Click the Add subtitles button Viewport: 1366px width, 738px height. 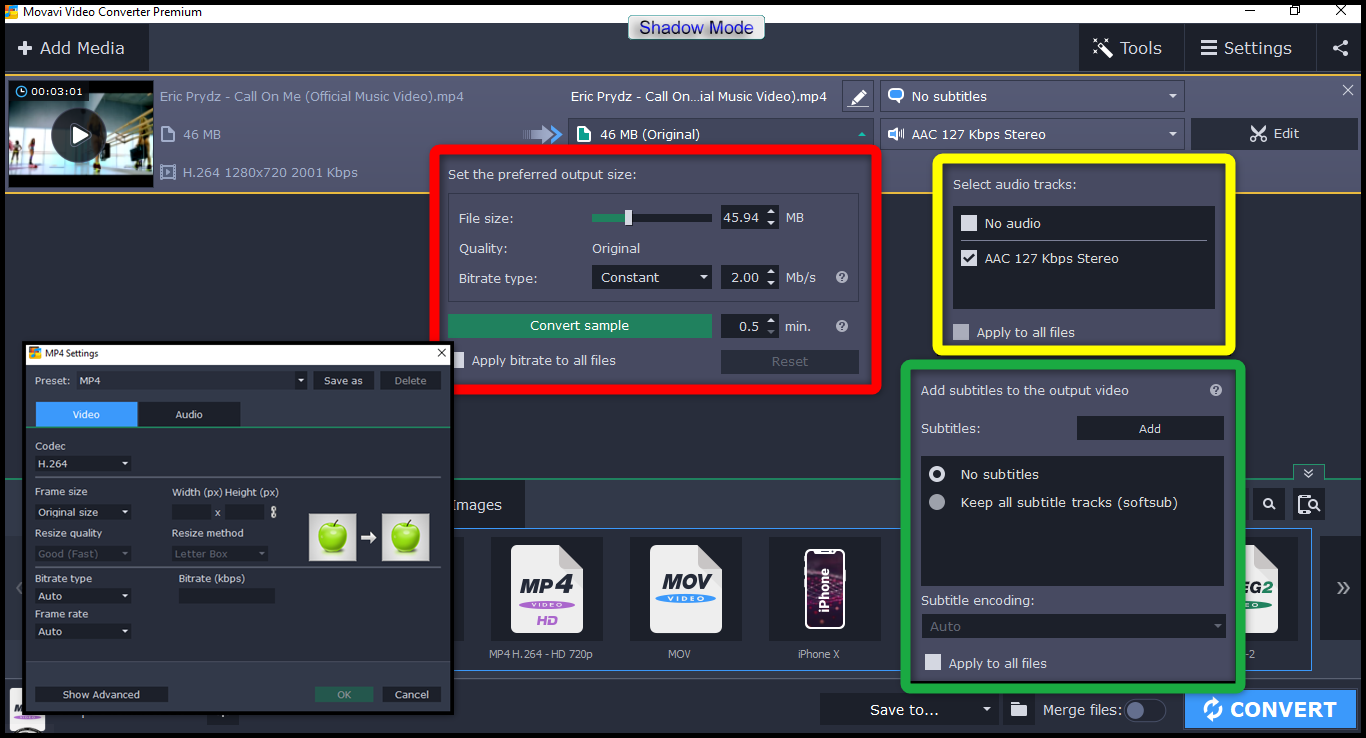[x=1150, y=428]
